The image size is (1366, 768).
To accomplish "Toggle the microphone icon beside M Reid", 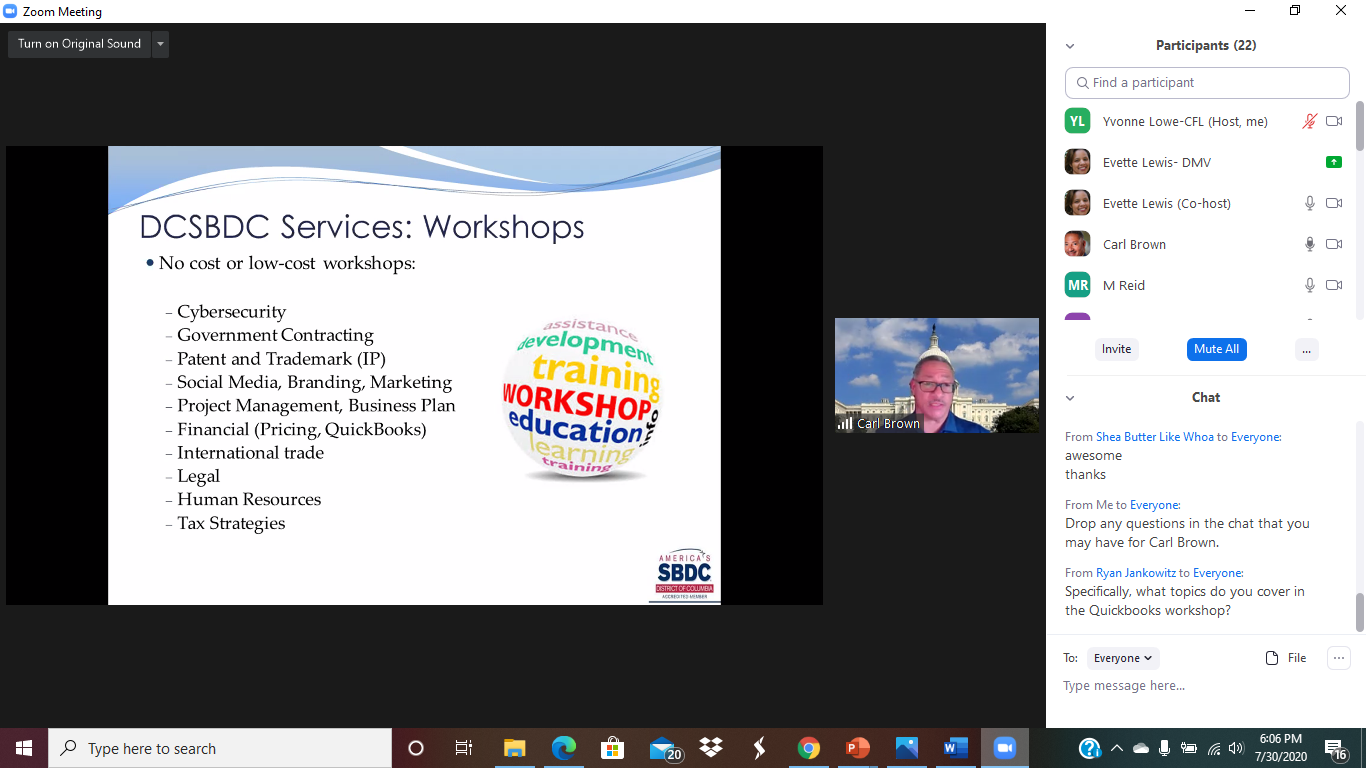I will tap(1309, 285).
